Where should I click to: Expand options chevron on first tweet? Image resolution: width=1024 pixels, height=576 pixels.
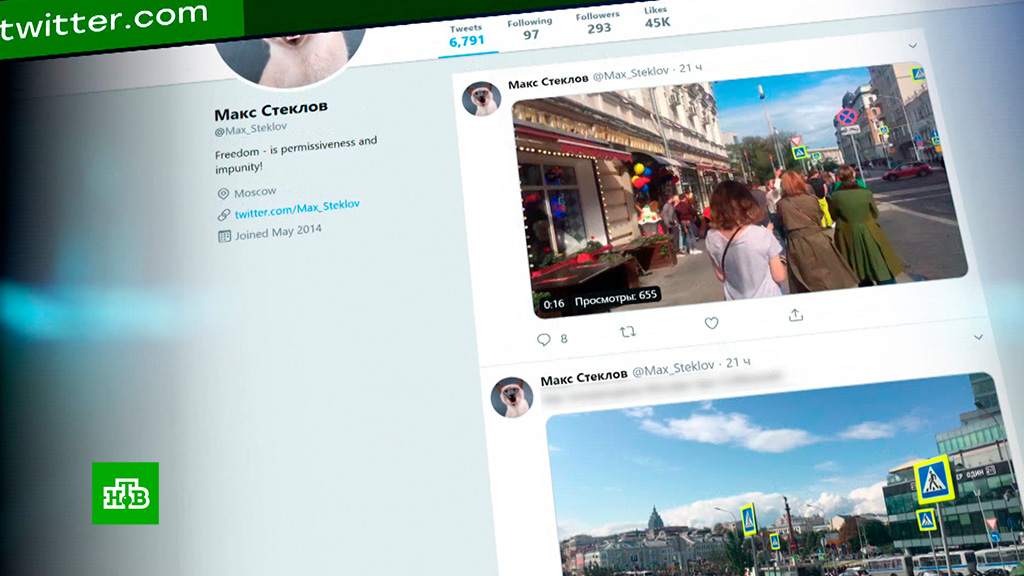(x=912, y=46)
